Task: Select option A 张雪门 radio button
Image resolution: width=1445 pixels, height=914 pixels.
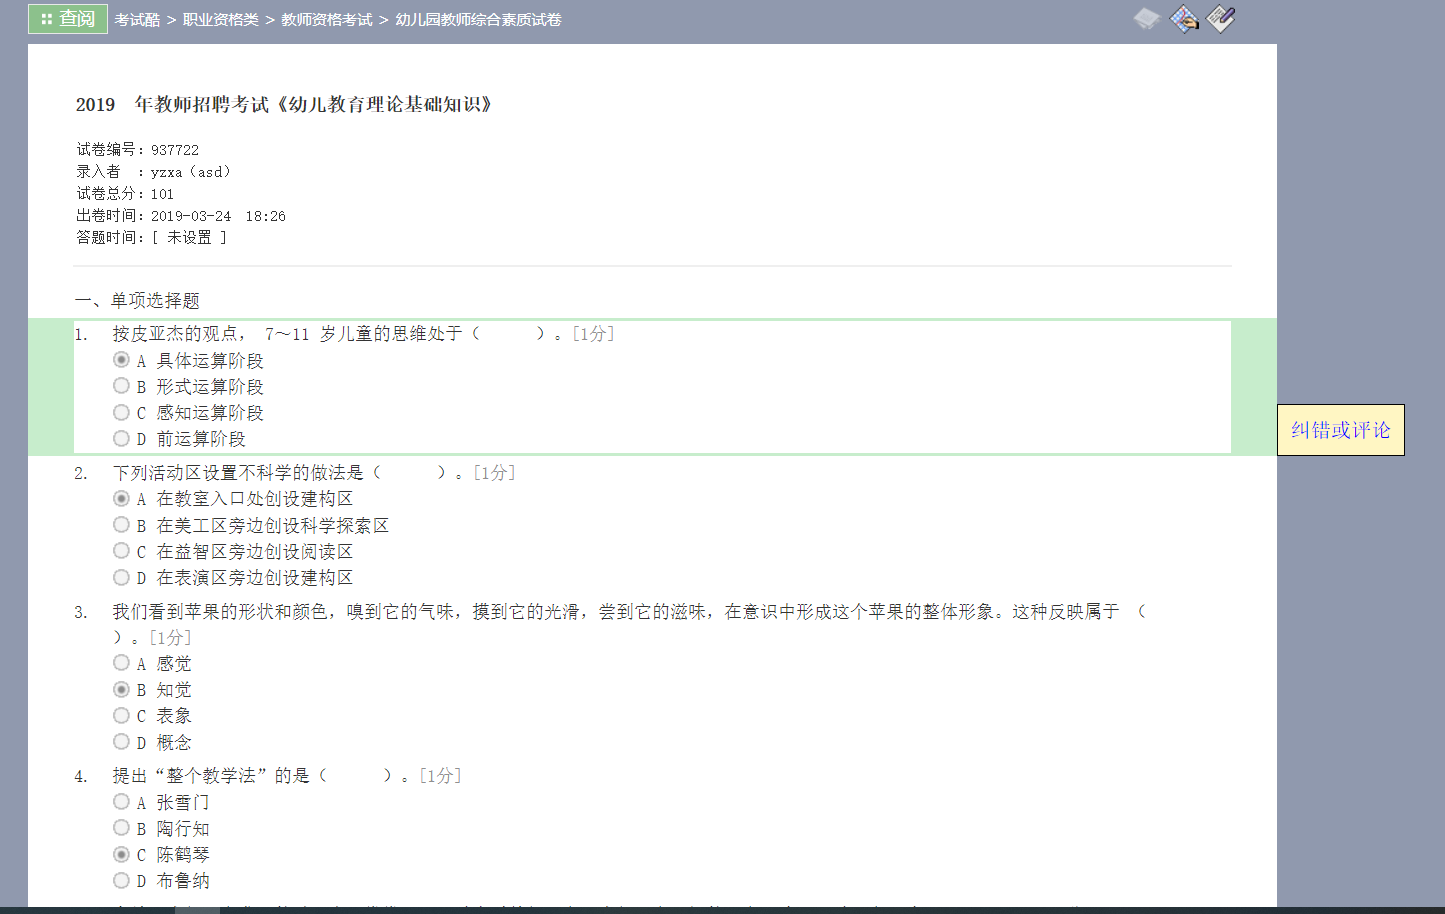Action: tap(121, 802)
